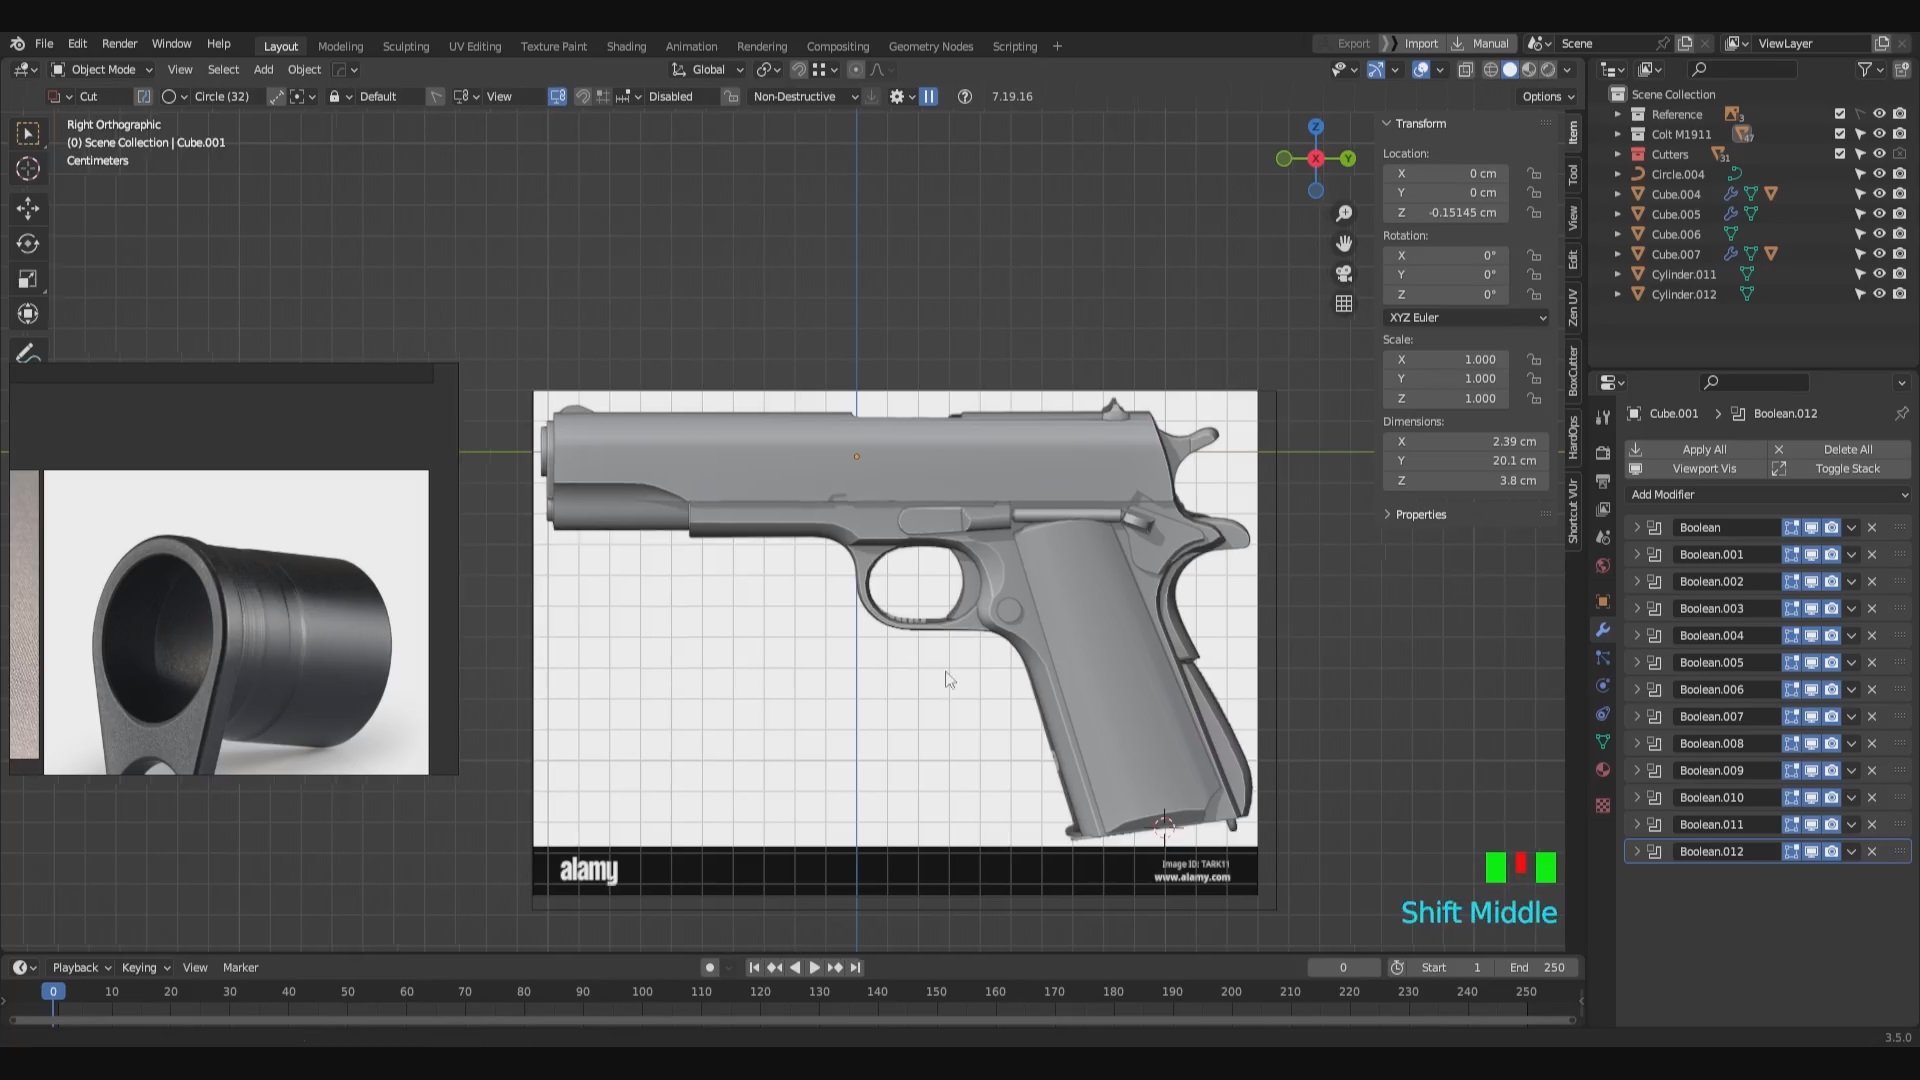
Task: Open the Render menu
Action: (x=120, y=43)
